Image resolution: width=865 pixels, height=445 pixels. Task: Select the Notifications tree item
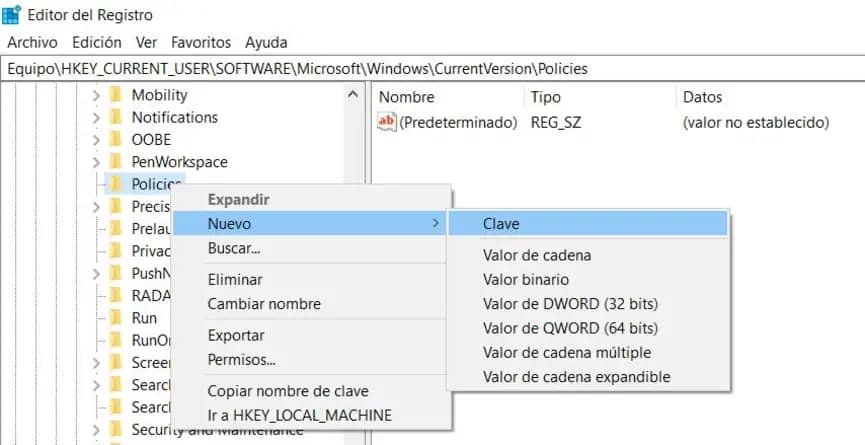[174, 117]
